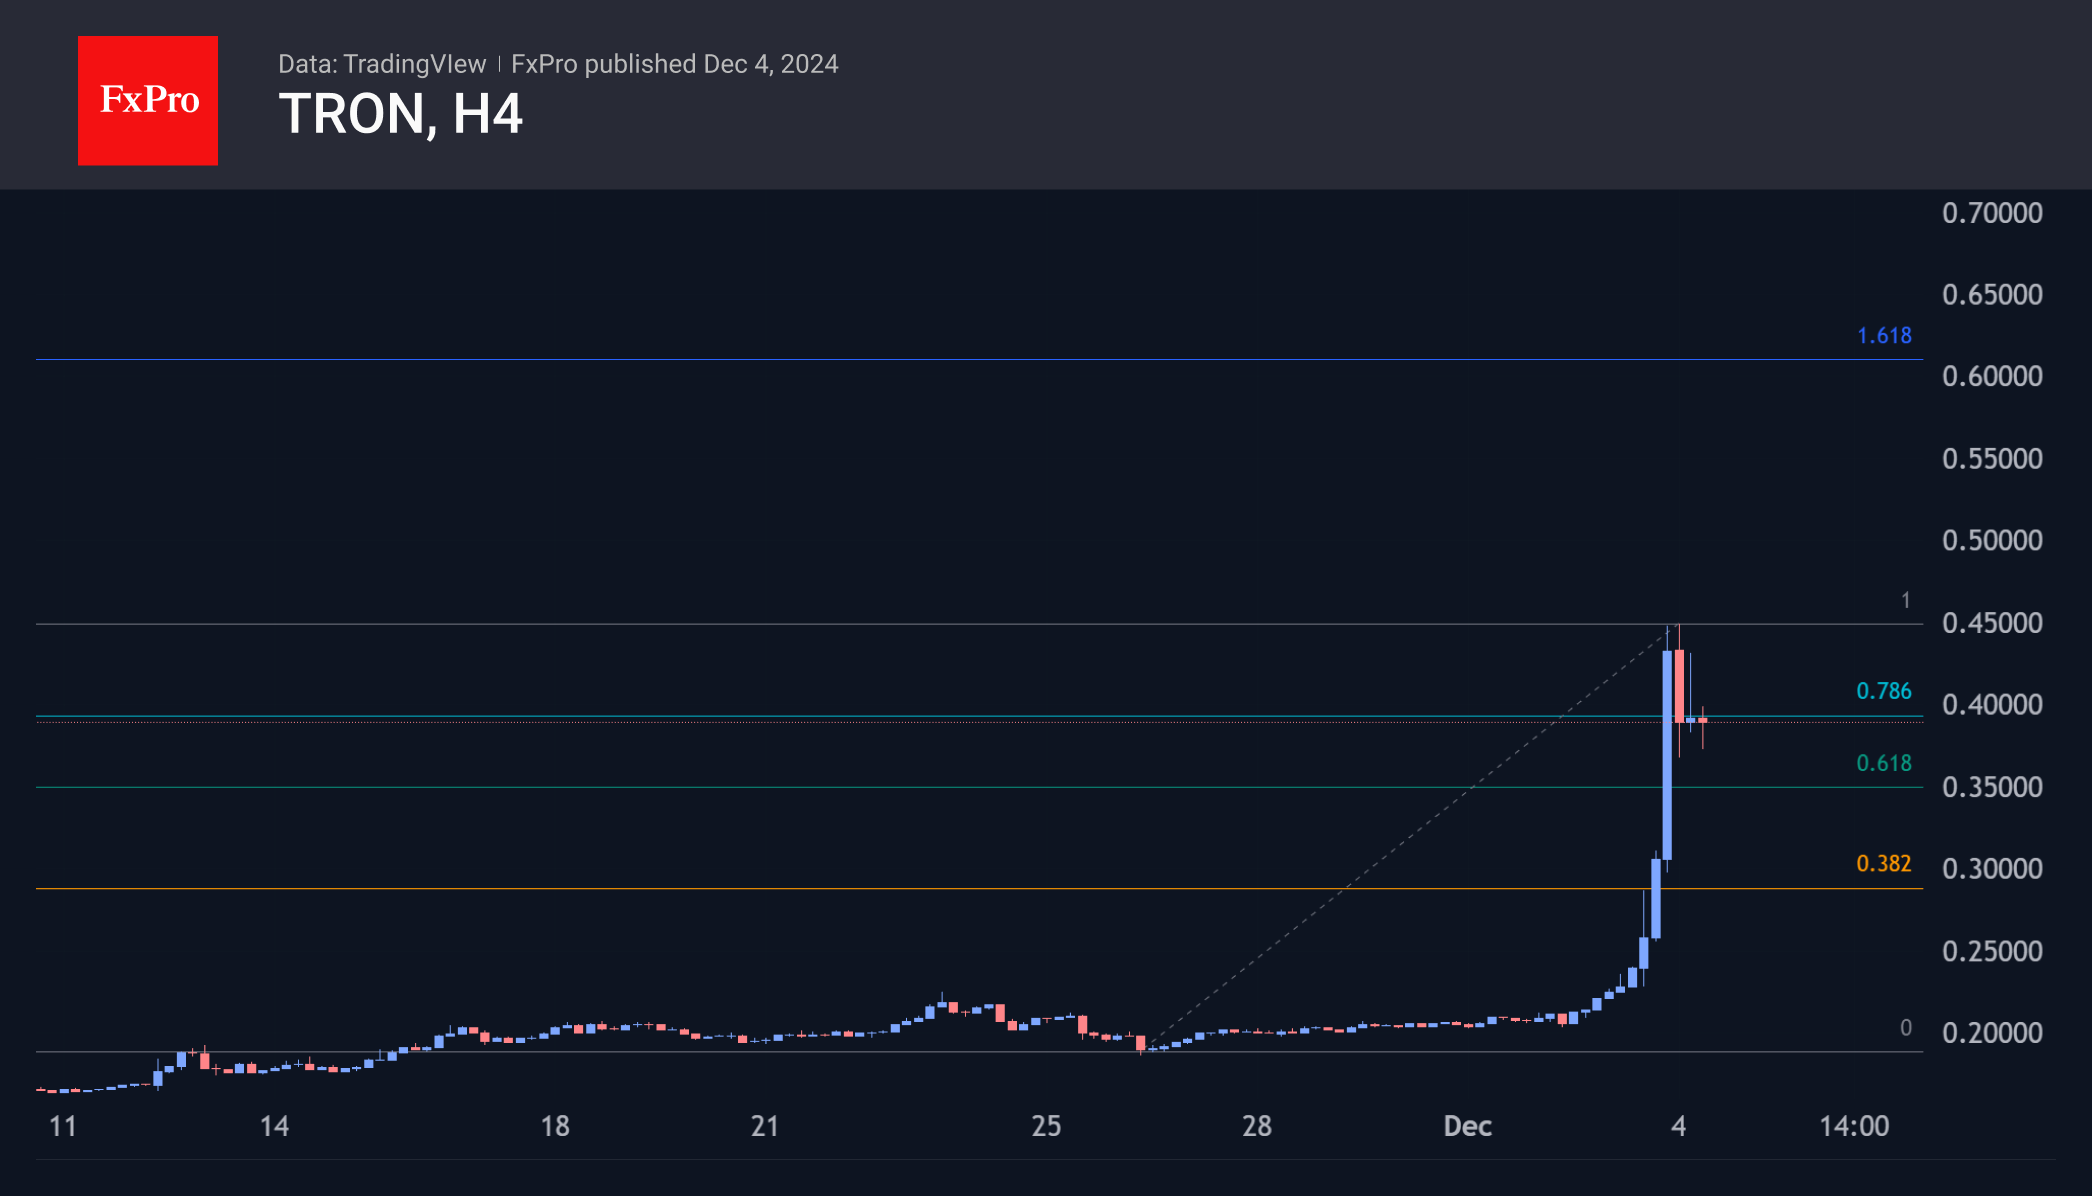Click the 0.70000 price axis label
The height and width of the screenshot is (1196, 2092).
1991,213
